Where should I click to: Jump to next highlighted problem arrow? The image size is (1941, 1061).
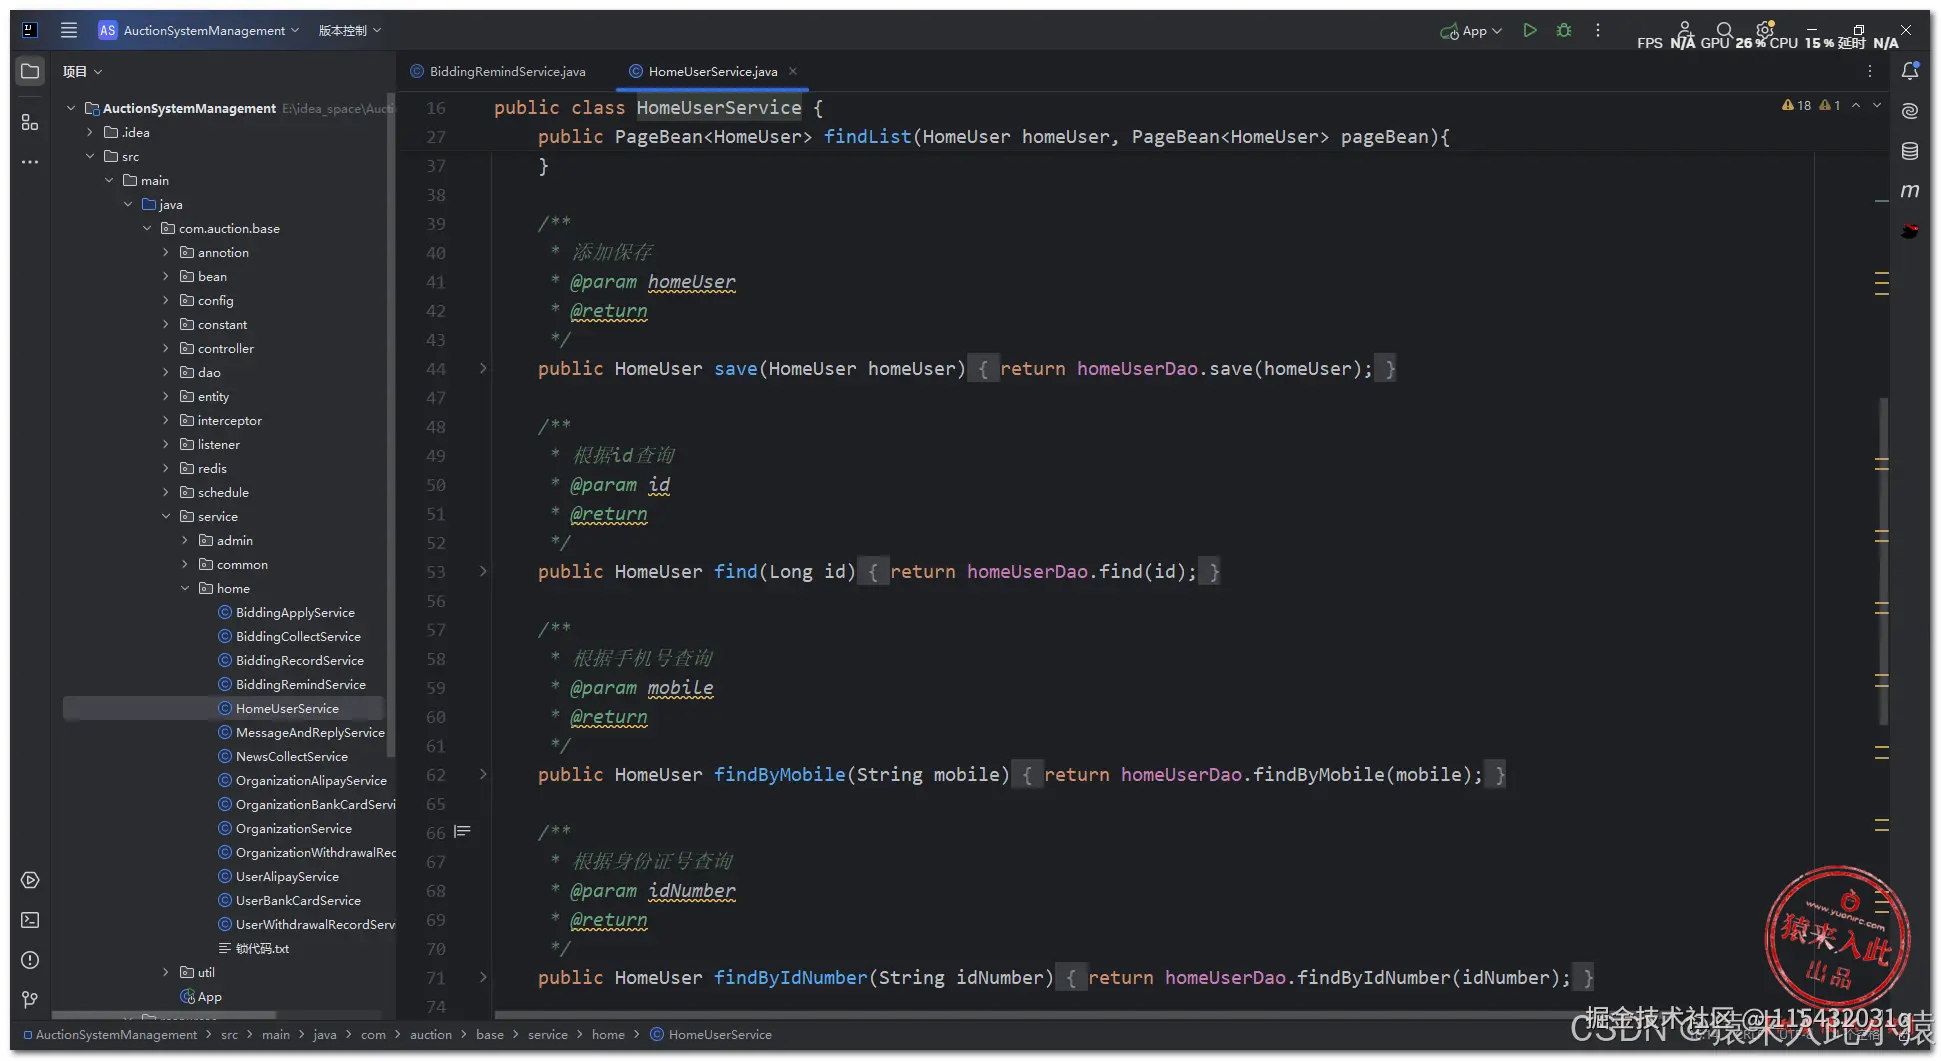(x=1877, y=105)
